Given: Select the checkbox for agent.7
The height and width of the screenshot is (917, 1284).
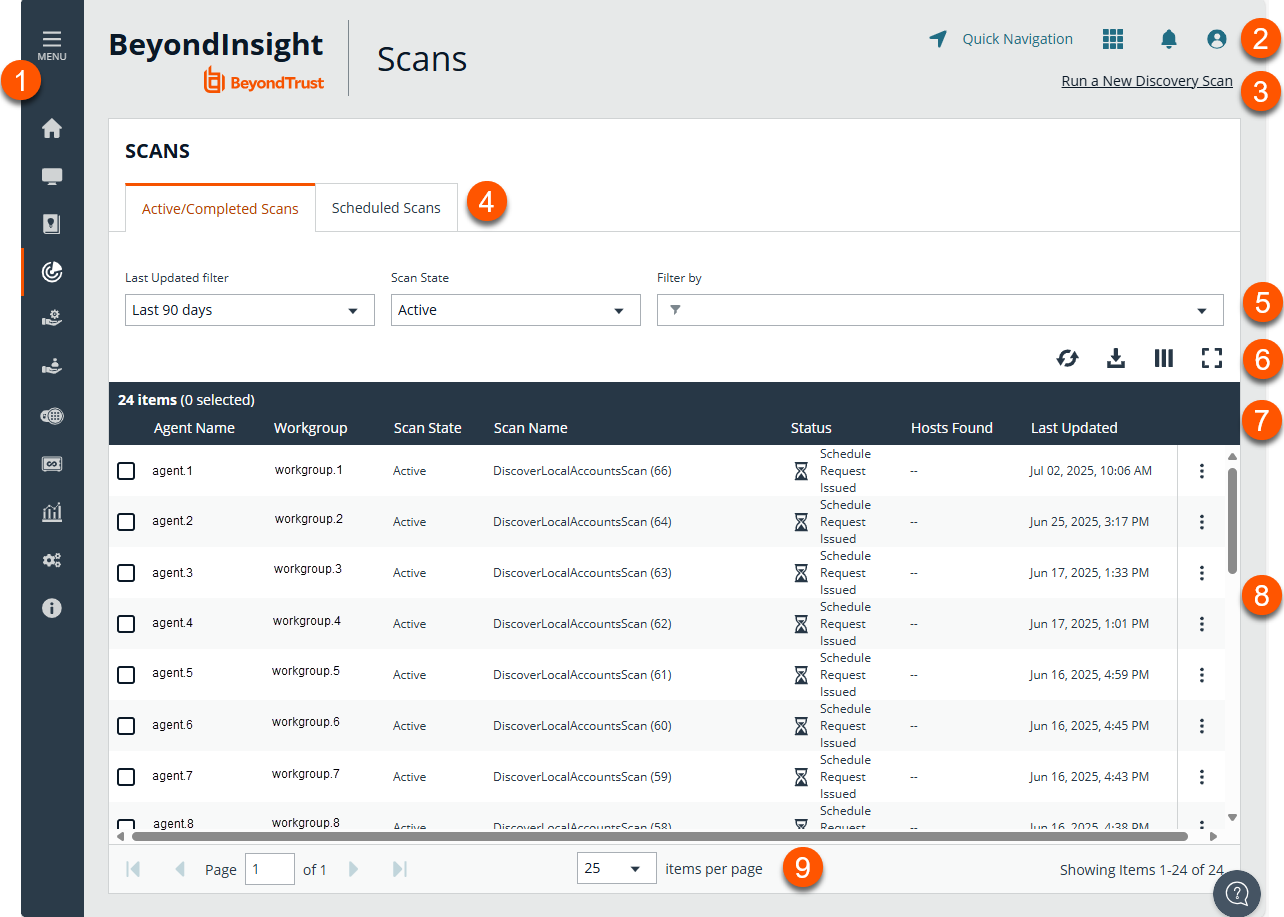Looking at the screenshot, I should [x=126, y=777].
